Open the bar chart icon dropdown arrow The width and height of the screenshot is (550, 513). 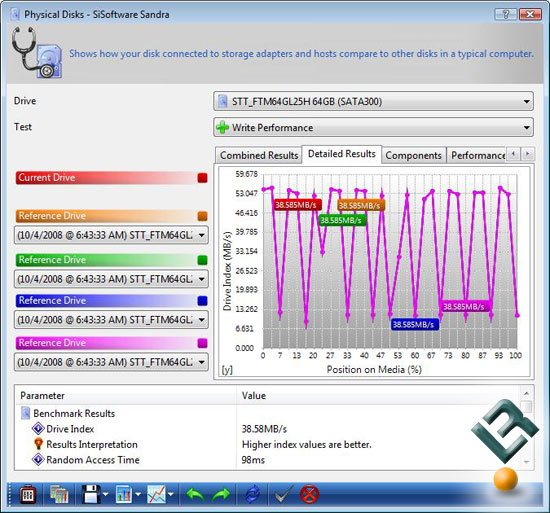click(138, 494)
